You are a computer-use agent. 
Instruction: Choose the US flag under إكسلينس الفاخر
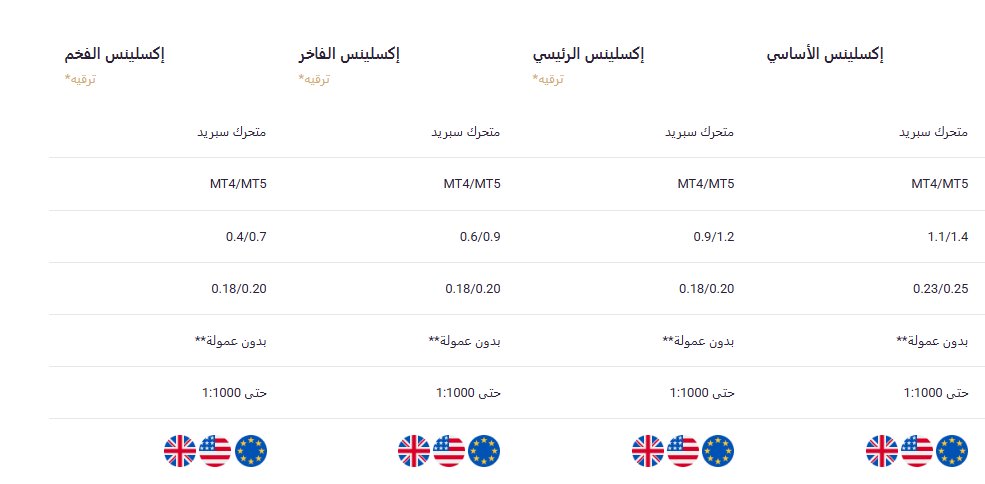[449, 451]
